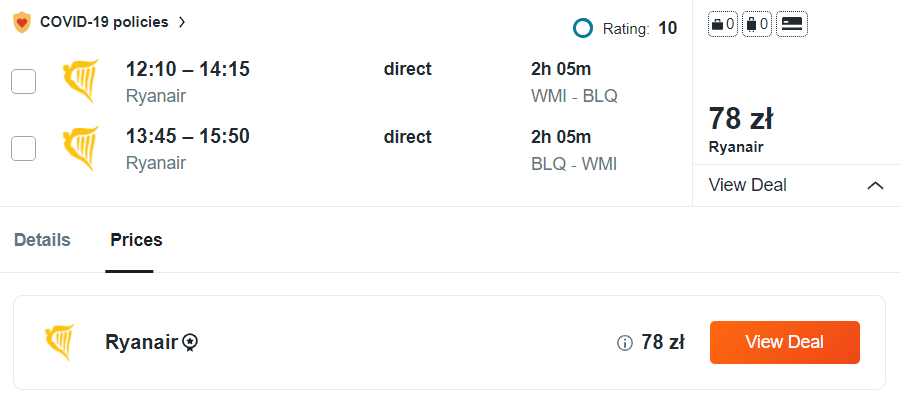The image size is (900, 412).
Task: Select the Prices tab
Action: click(136, 240)
